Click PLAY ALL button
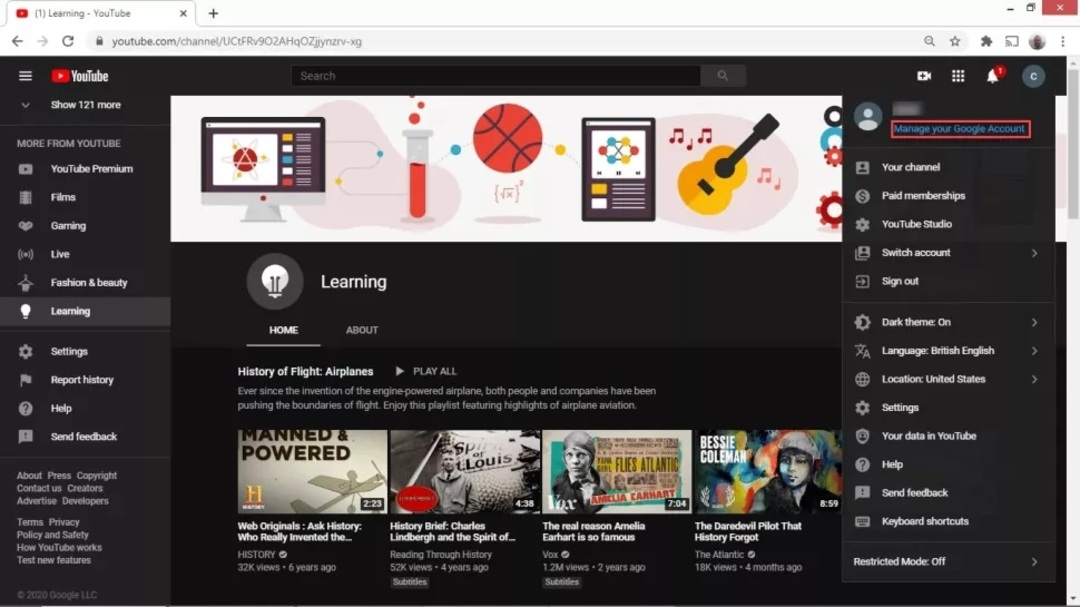1080x607 pixels. pos(426,371)
